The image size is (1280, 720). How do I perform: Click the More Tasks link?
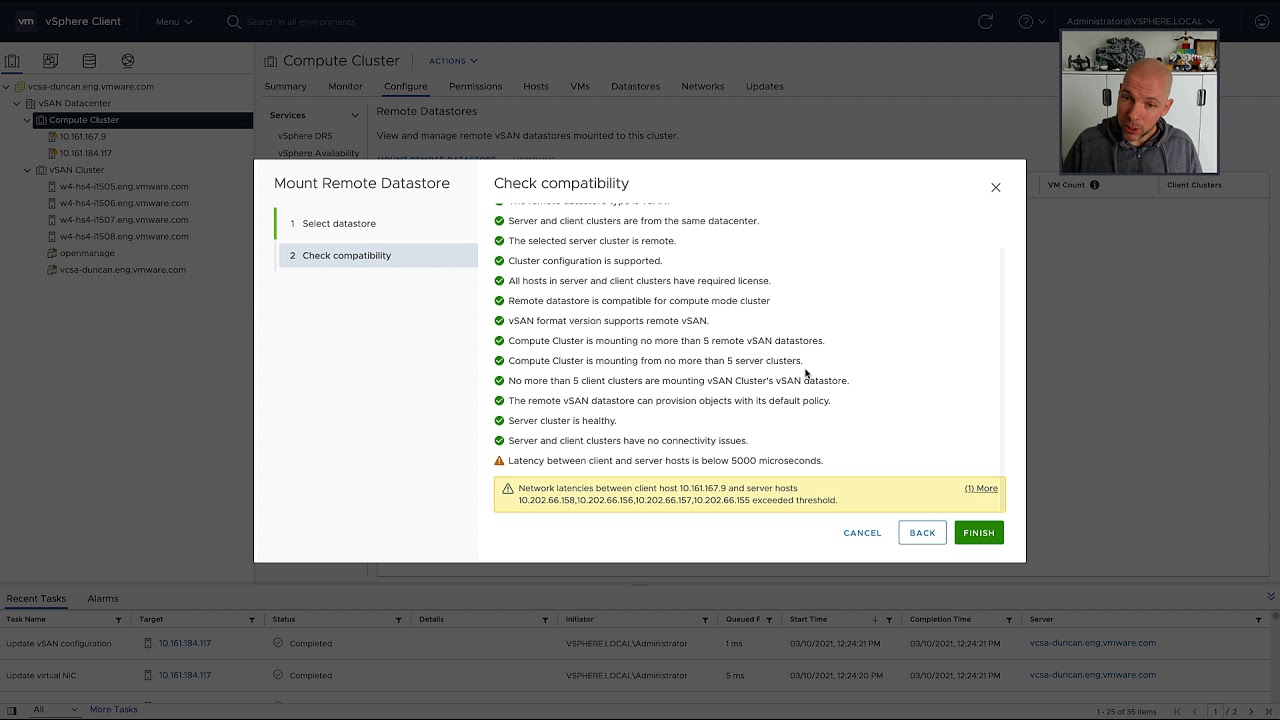tap(113, 710)
